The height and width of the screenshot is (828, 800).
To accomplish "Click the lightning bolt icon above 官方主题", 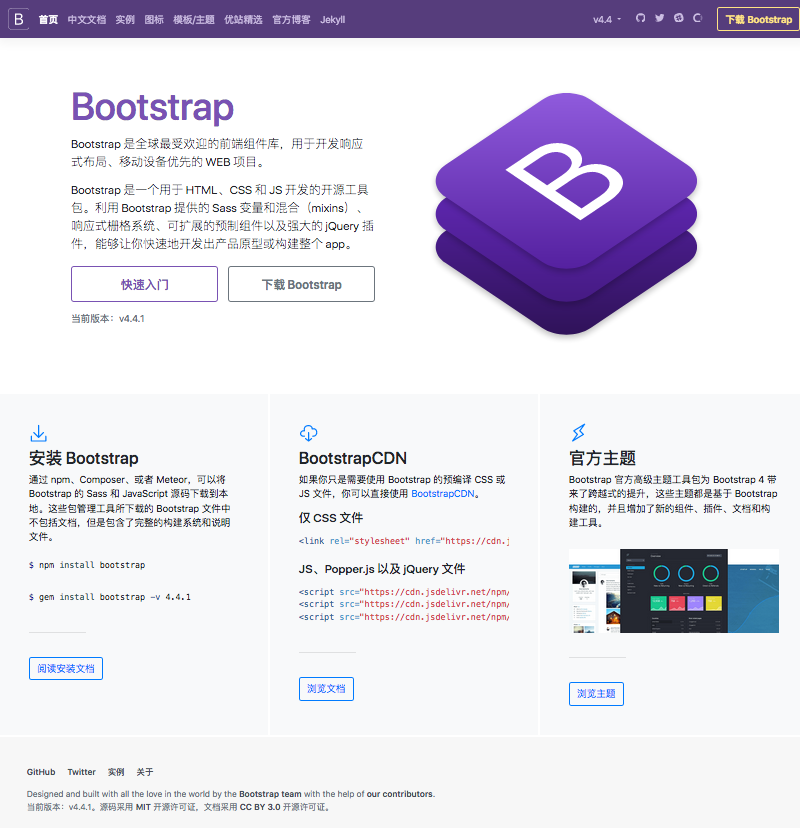I will (x=578, y=432).
